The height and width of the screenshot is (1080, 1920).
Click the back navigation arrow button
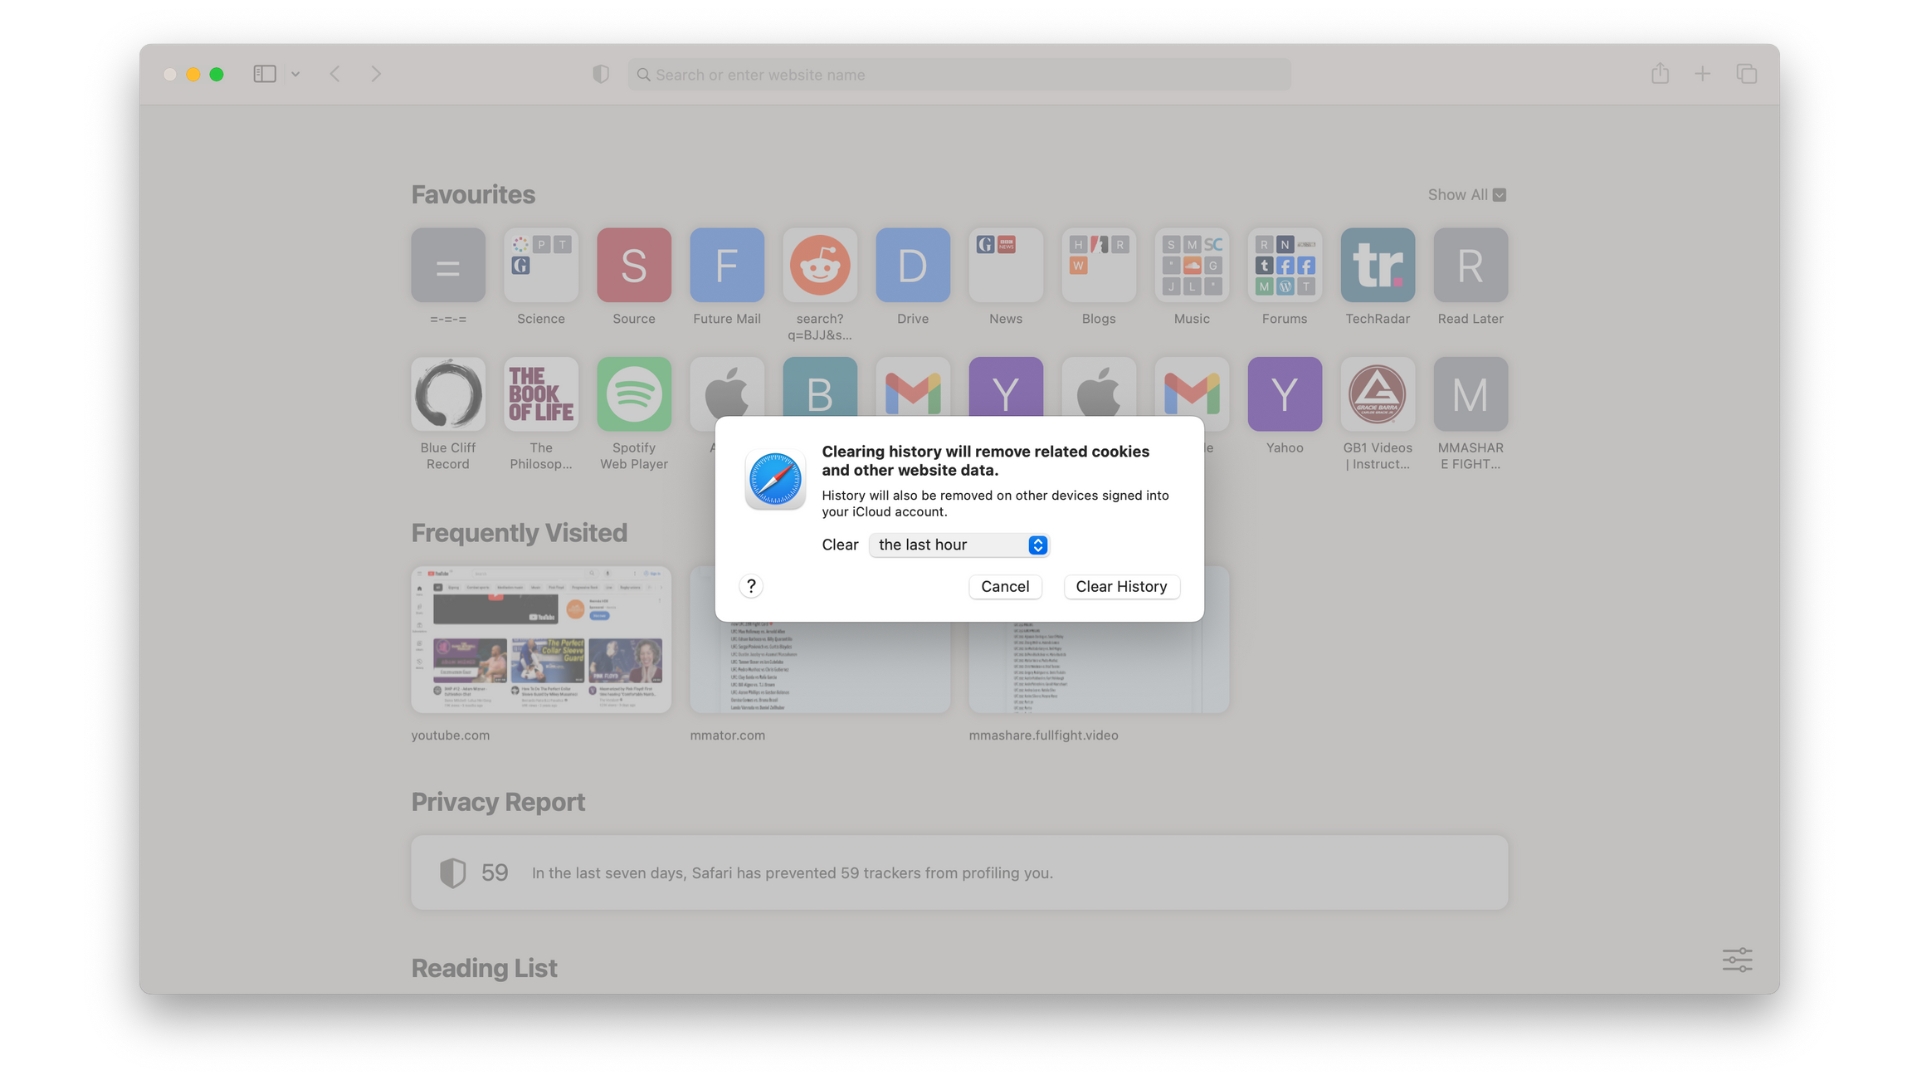[x=335, y=73]
